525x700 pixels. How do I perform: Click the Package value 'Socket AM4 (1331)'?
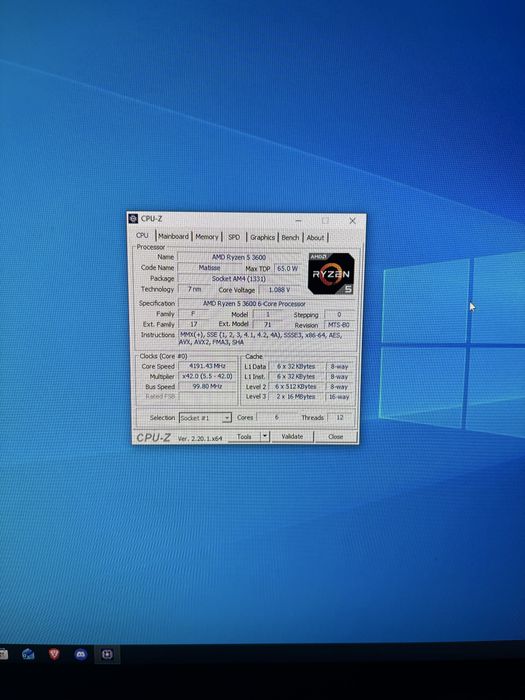coord(239,279)
